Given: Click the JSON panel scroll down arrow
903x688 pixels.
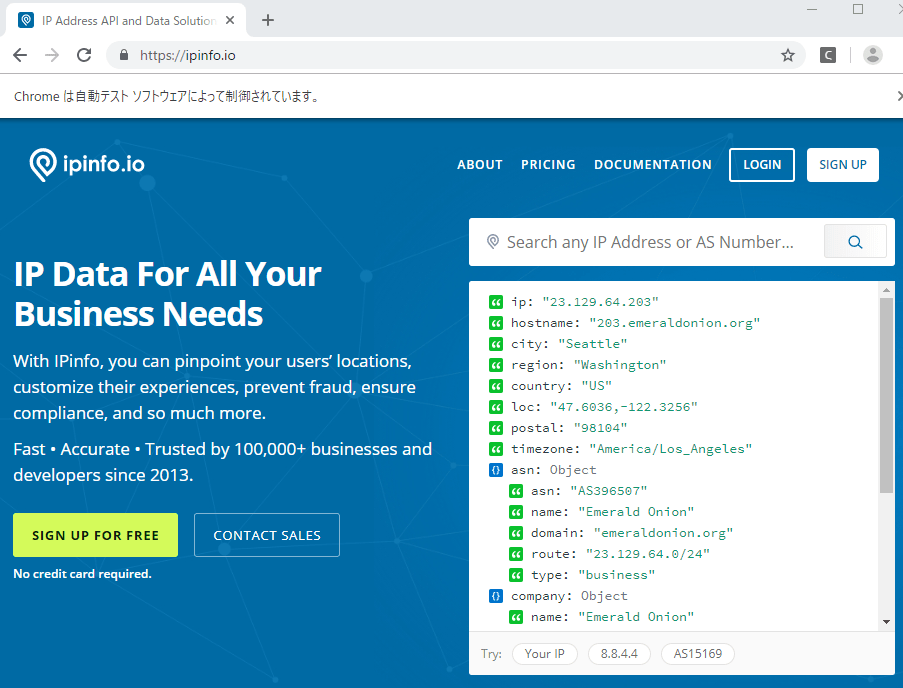Looking at the screenshot, I should (x=886, y=622).
